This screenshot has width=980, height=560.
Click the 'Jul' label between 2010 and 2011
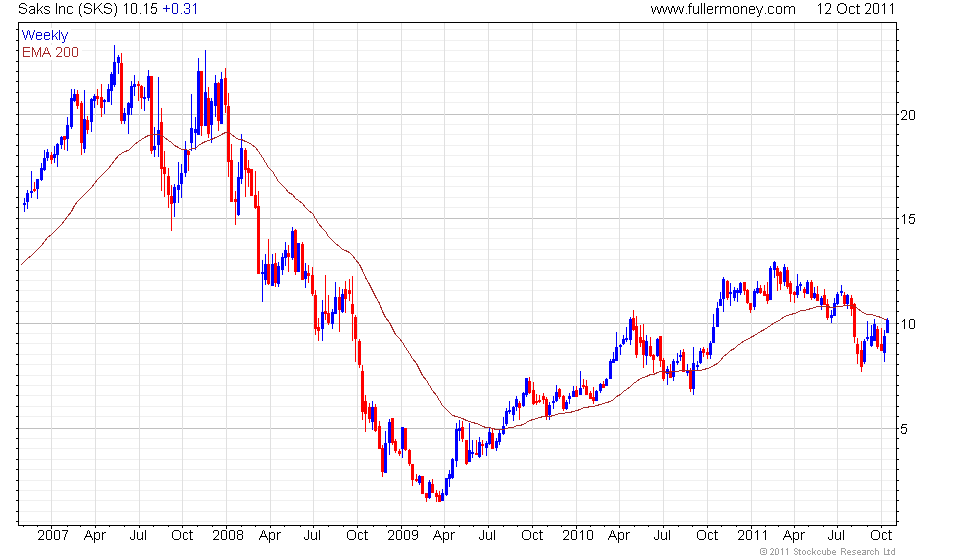(662, 536)
